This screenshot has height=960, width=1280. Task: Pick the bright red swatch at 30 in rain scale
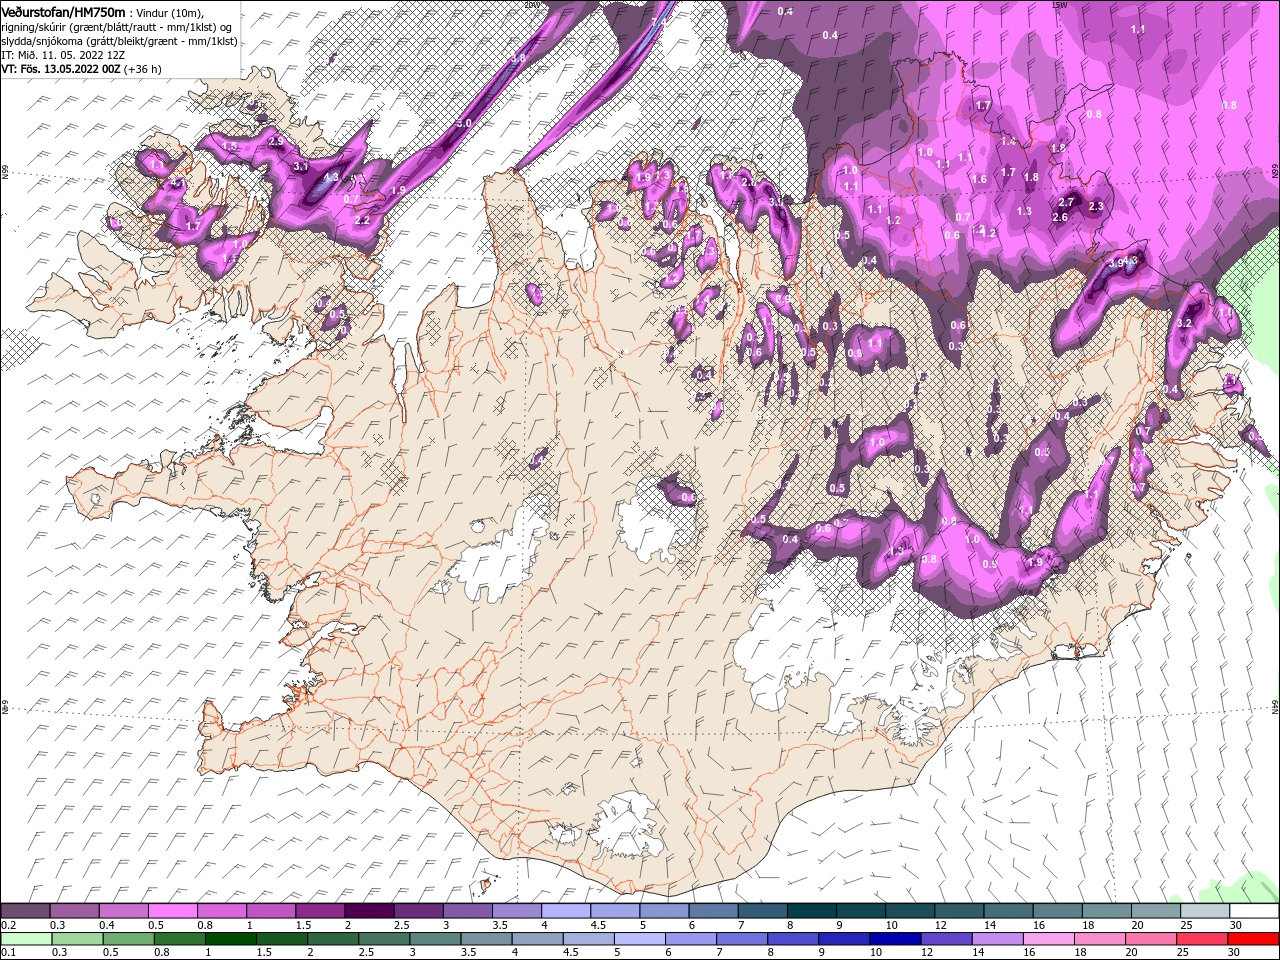[x=1253, y=939]
